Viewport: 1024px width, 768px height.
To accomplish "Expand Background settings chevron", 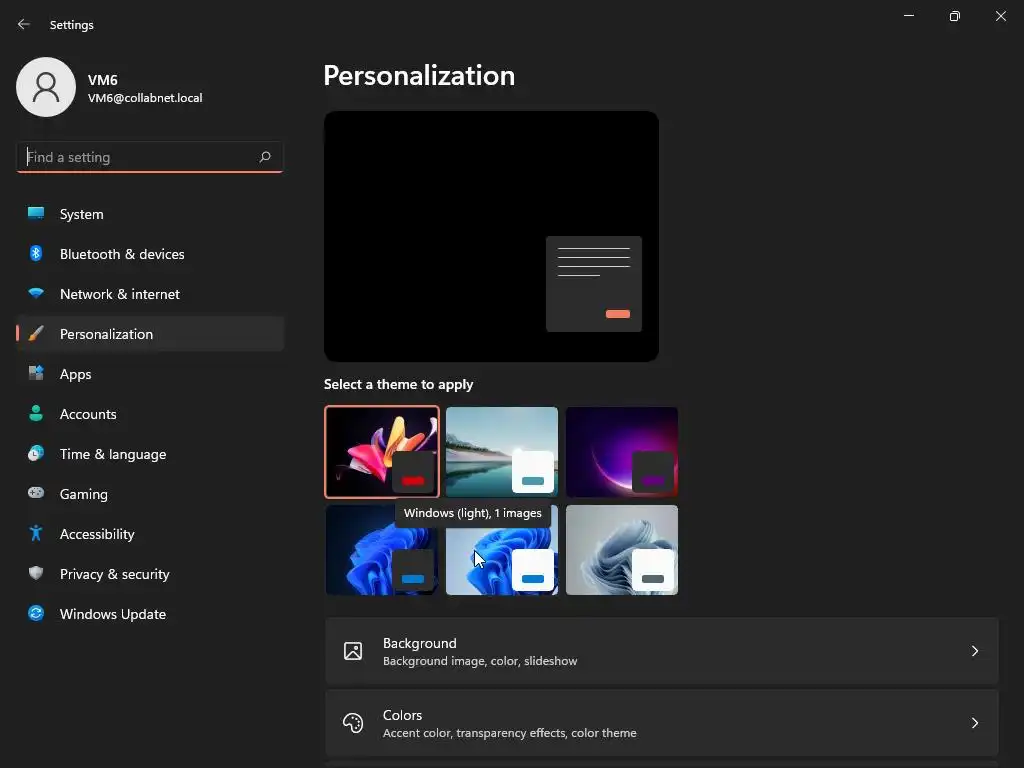I will point(974,651).
